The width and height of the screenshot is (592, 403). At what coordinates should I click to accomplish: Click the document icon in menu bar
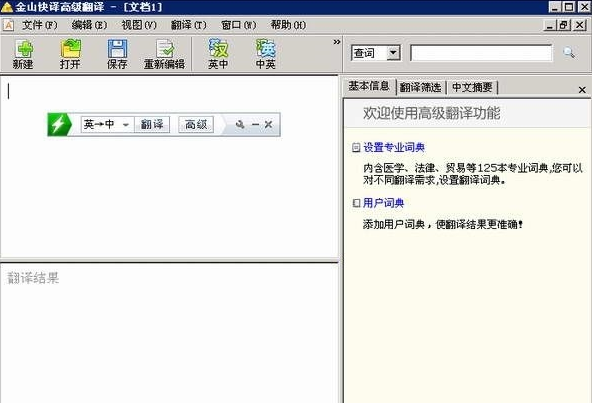(9, 25)
